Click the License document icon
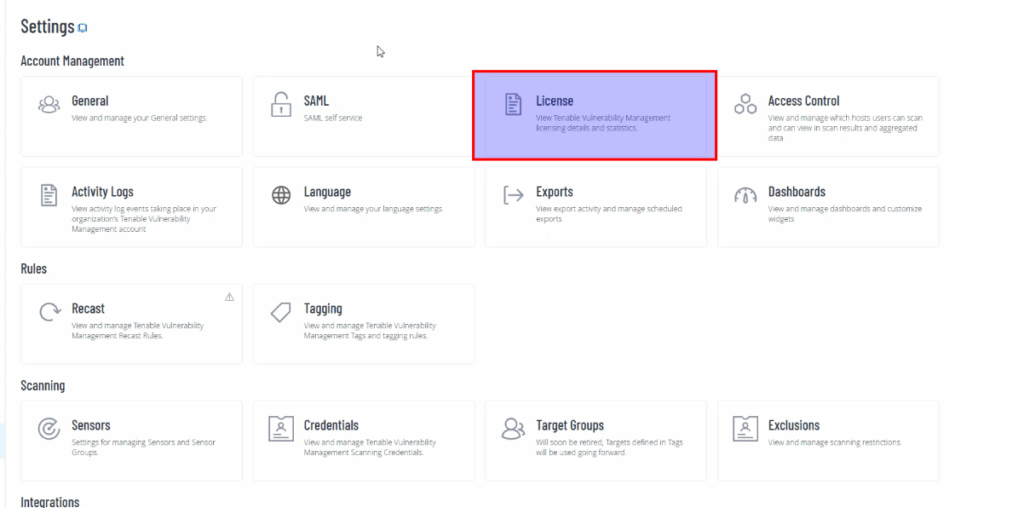This screenshot has width=1024, height=508. coord(513,104)
